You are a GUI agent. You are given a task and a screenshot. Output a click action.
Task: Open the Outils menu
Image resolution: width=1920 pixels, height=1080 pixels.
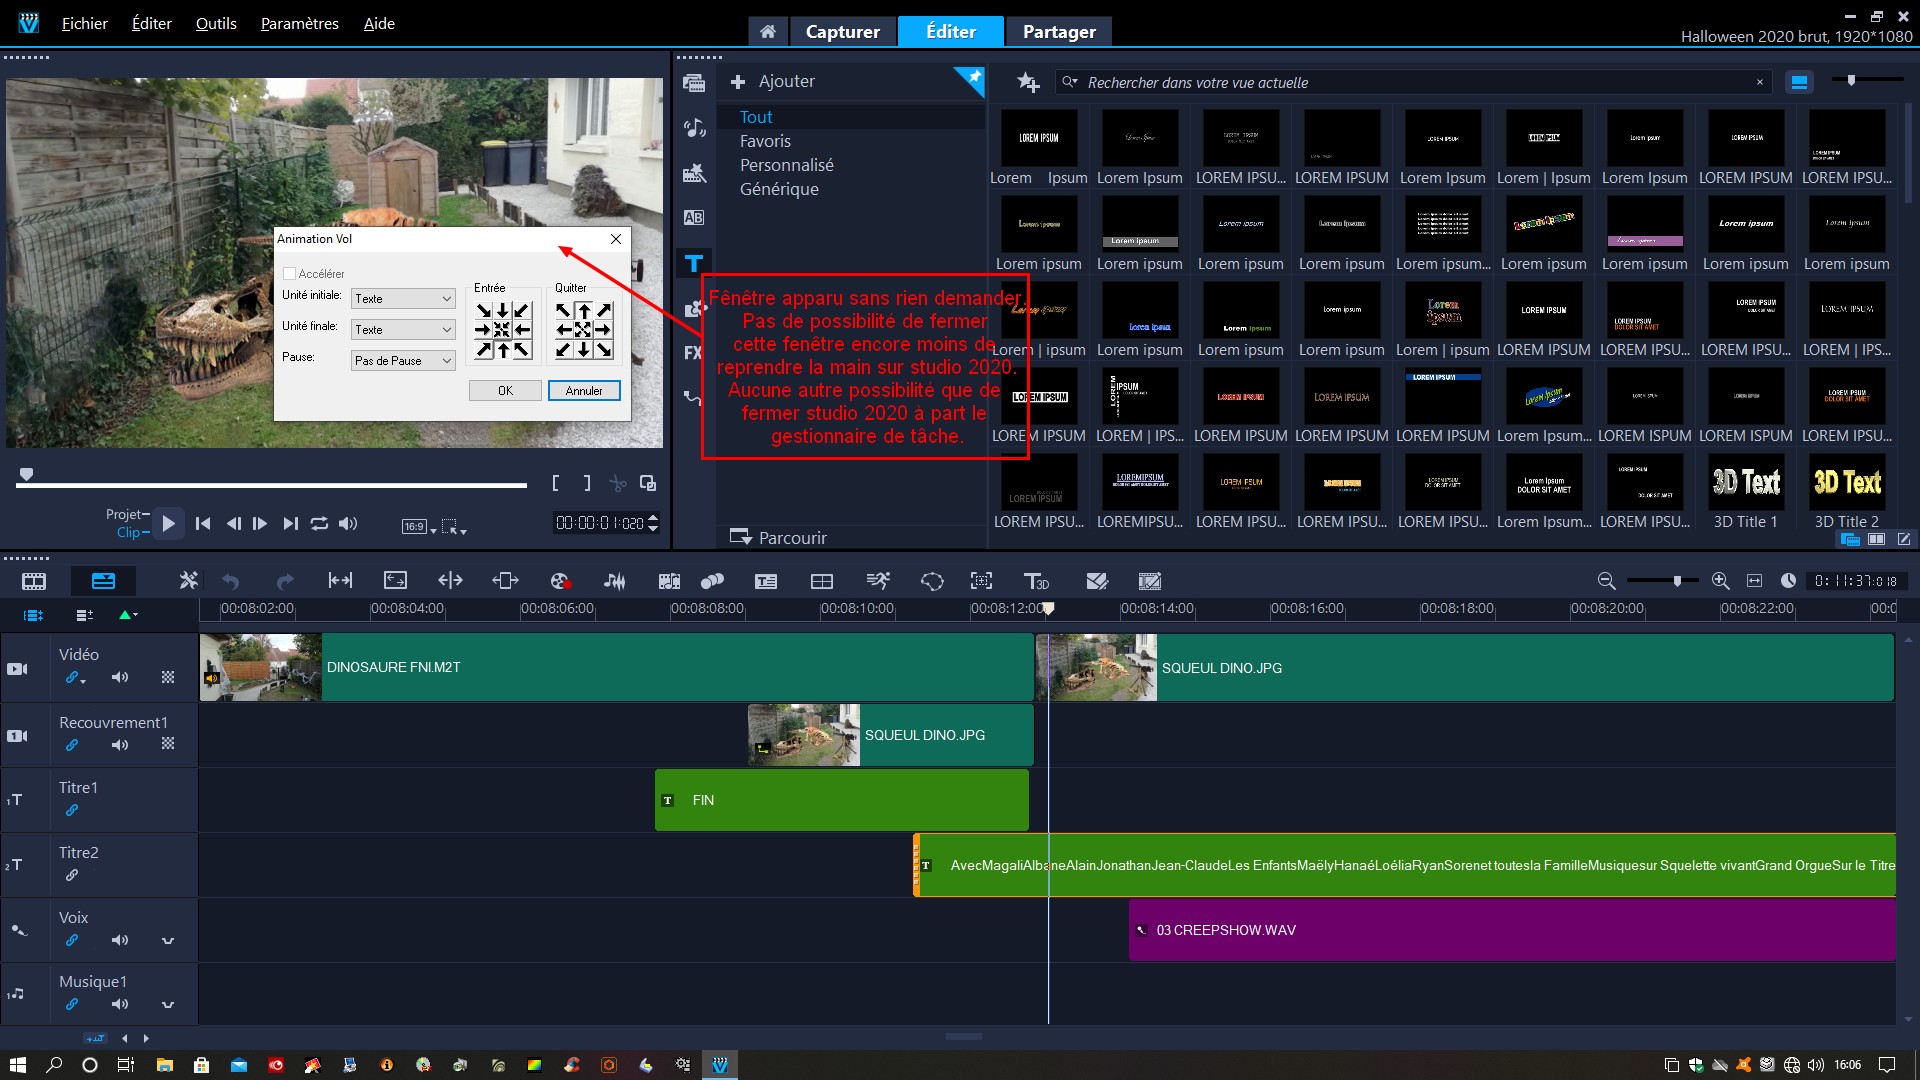coord(216,23)
